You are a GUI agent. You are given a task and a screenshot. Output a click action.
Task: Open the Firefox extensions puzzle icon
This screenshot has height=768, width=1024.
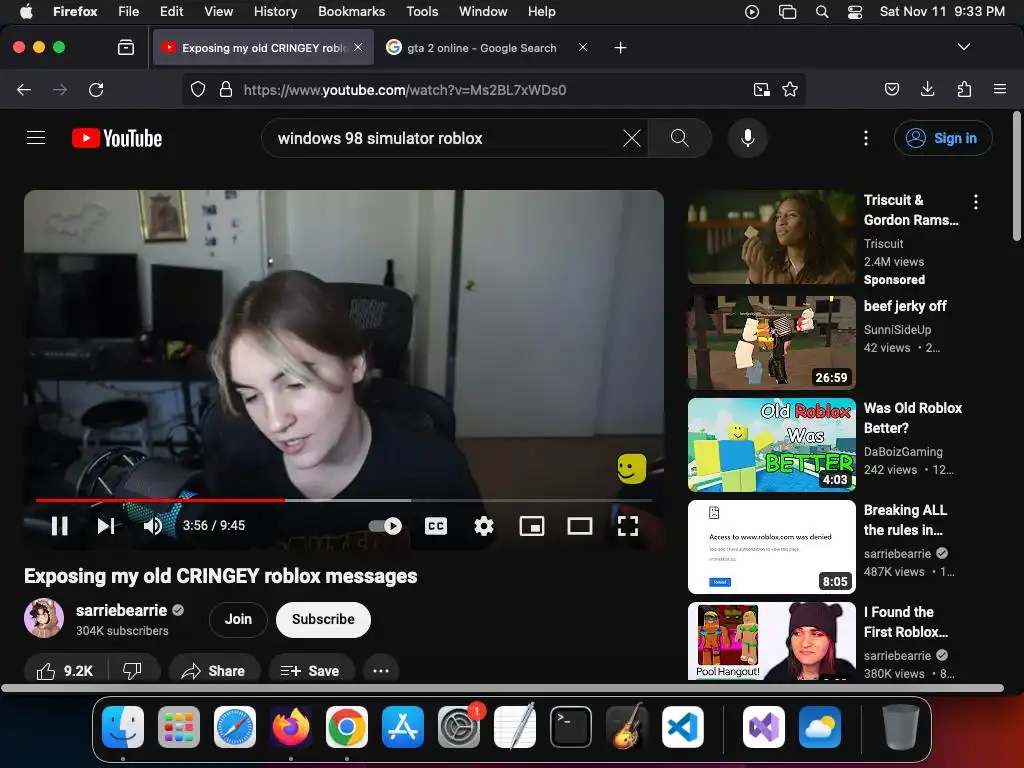point(964,89)
